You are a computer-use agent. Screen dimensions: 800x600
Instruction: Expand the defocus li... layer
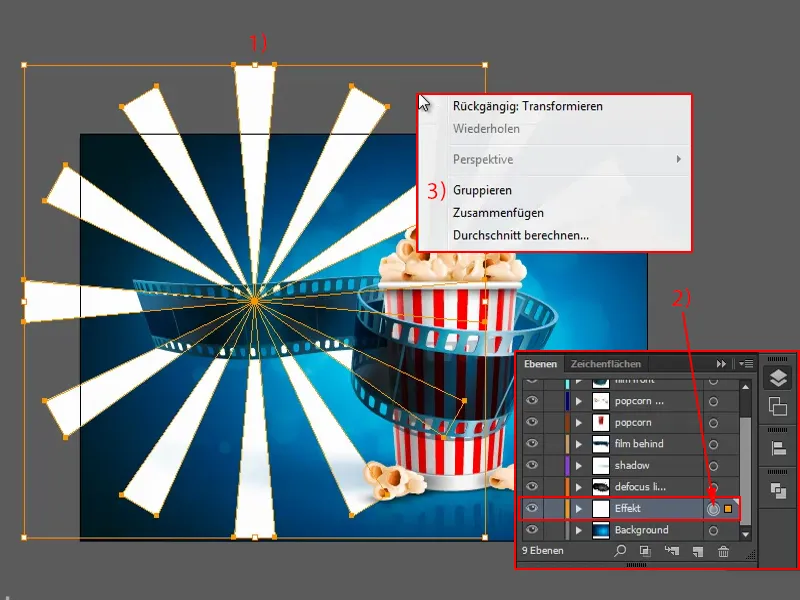pyautogui.click(x=579, y=487)
